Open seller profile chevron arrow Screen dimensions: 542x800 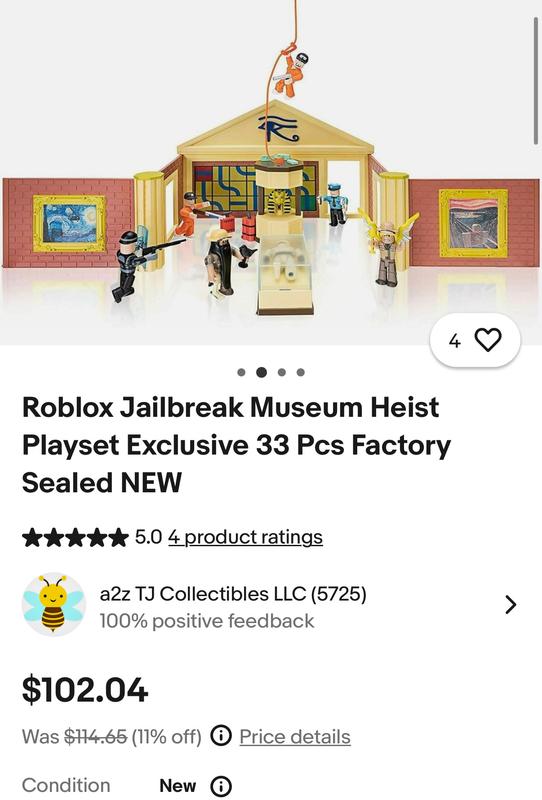click(x=510, y=604)
